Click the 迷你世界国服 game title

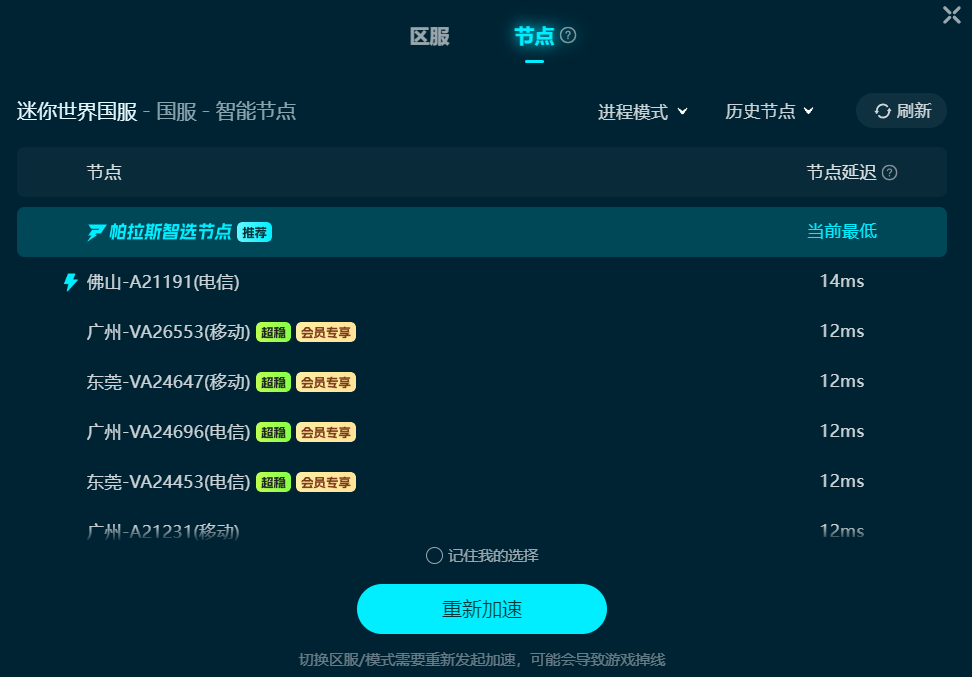tap(77, 112)
